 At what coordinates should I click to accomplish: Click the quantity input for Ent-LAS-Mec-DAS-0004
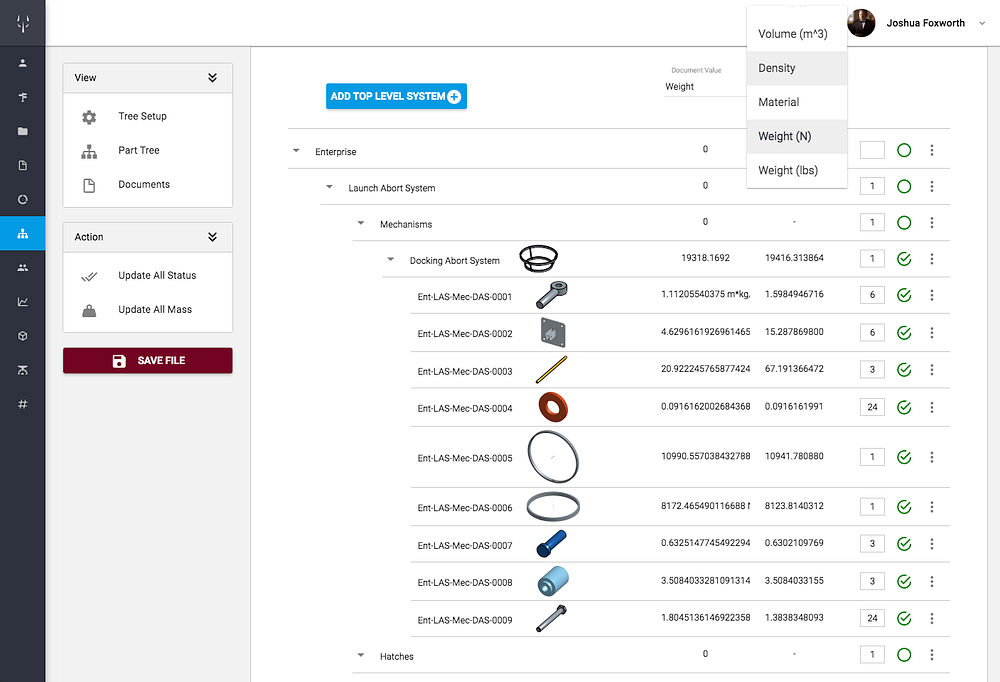871,407
